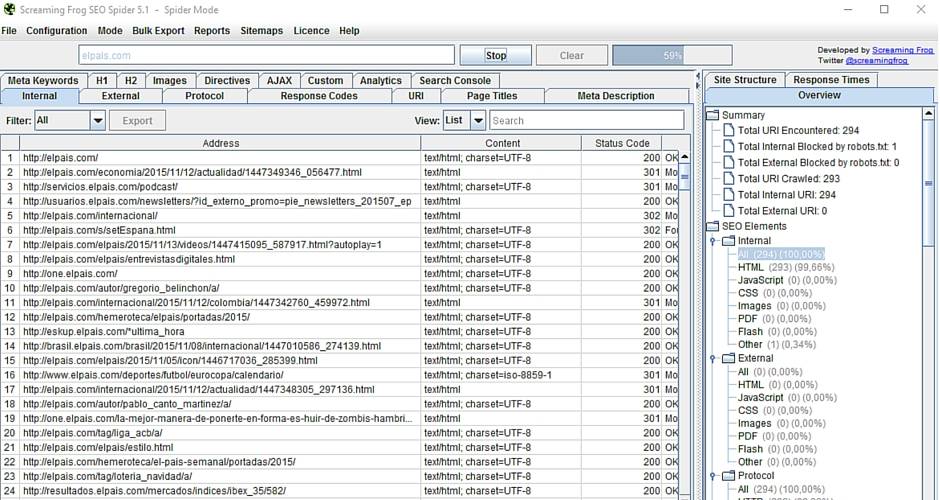Viewport: 940px width, 500px height.
Task: Click the URL field containing elpais.com
Action: pyautogui.click(x=267, y=55)
